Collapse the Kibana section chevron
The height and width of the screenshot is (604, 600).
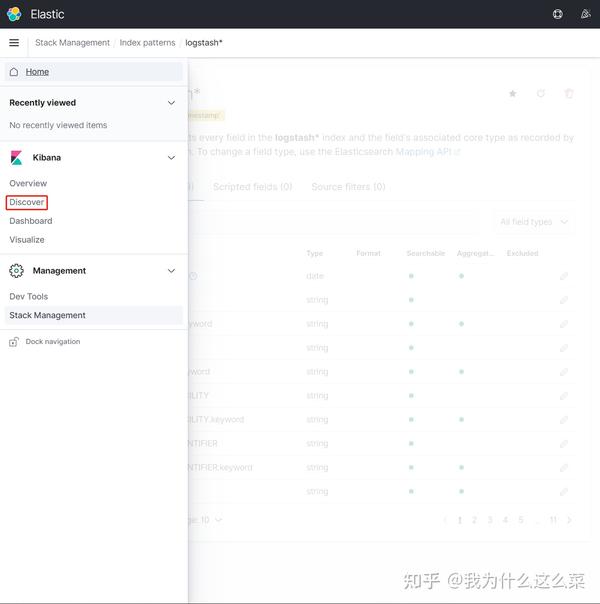(x=171, y=158)
